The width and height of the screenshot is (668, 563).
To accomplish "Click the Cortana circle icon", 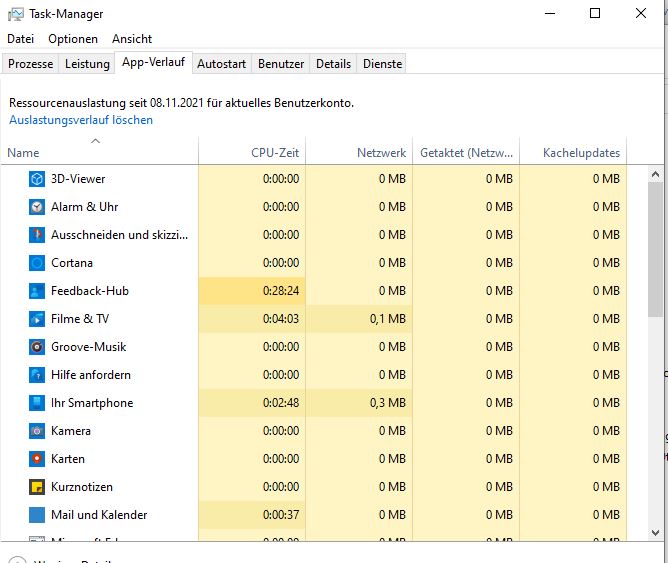I will (37, 263).
